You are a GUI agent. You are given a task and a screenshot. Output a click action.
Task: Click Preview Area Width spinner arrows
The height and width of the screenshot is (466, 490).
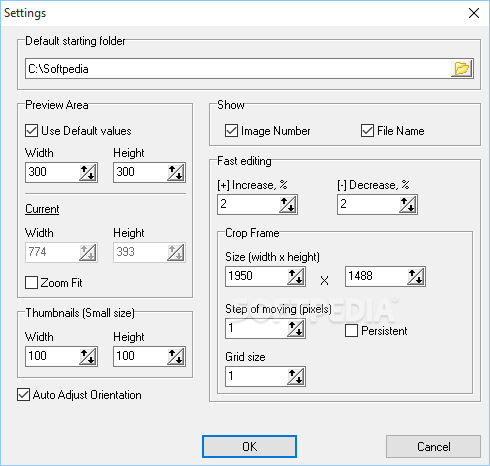coord(88,172)
